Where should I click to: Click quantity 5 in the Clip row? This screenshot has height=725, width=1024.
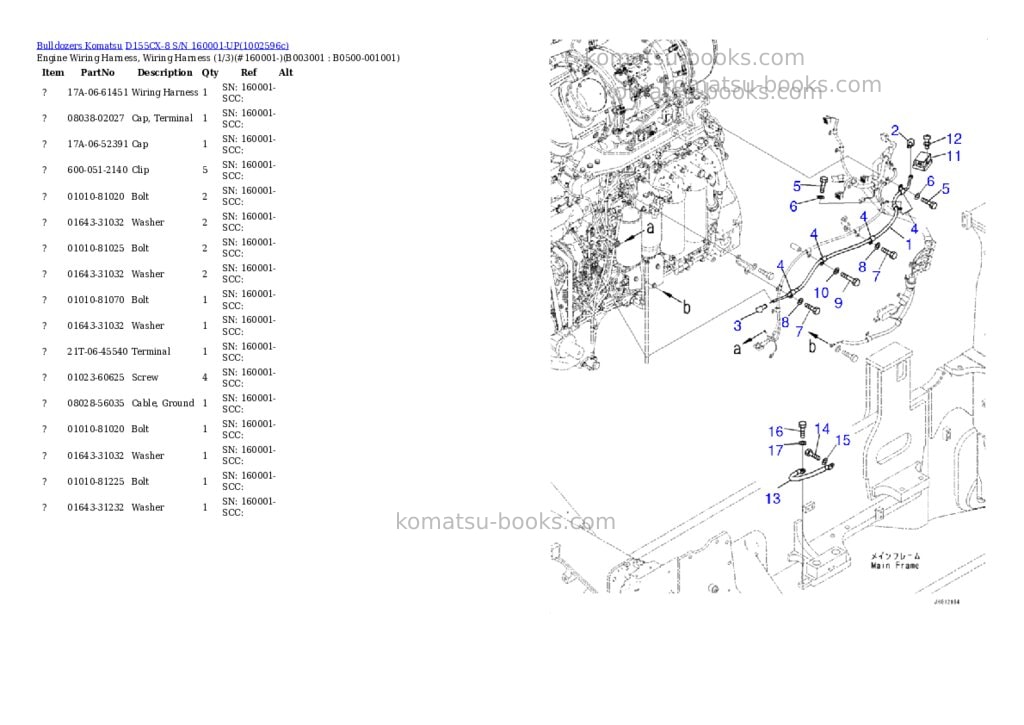(204, 170)
